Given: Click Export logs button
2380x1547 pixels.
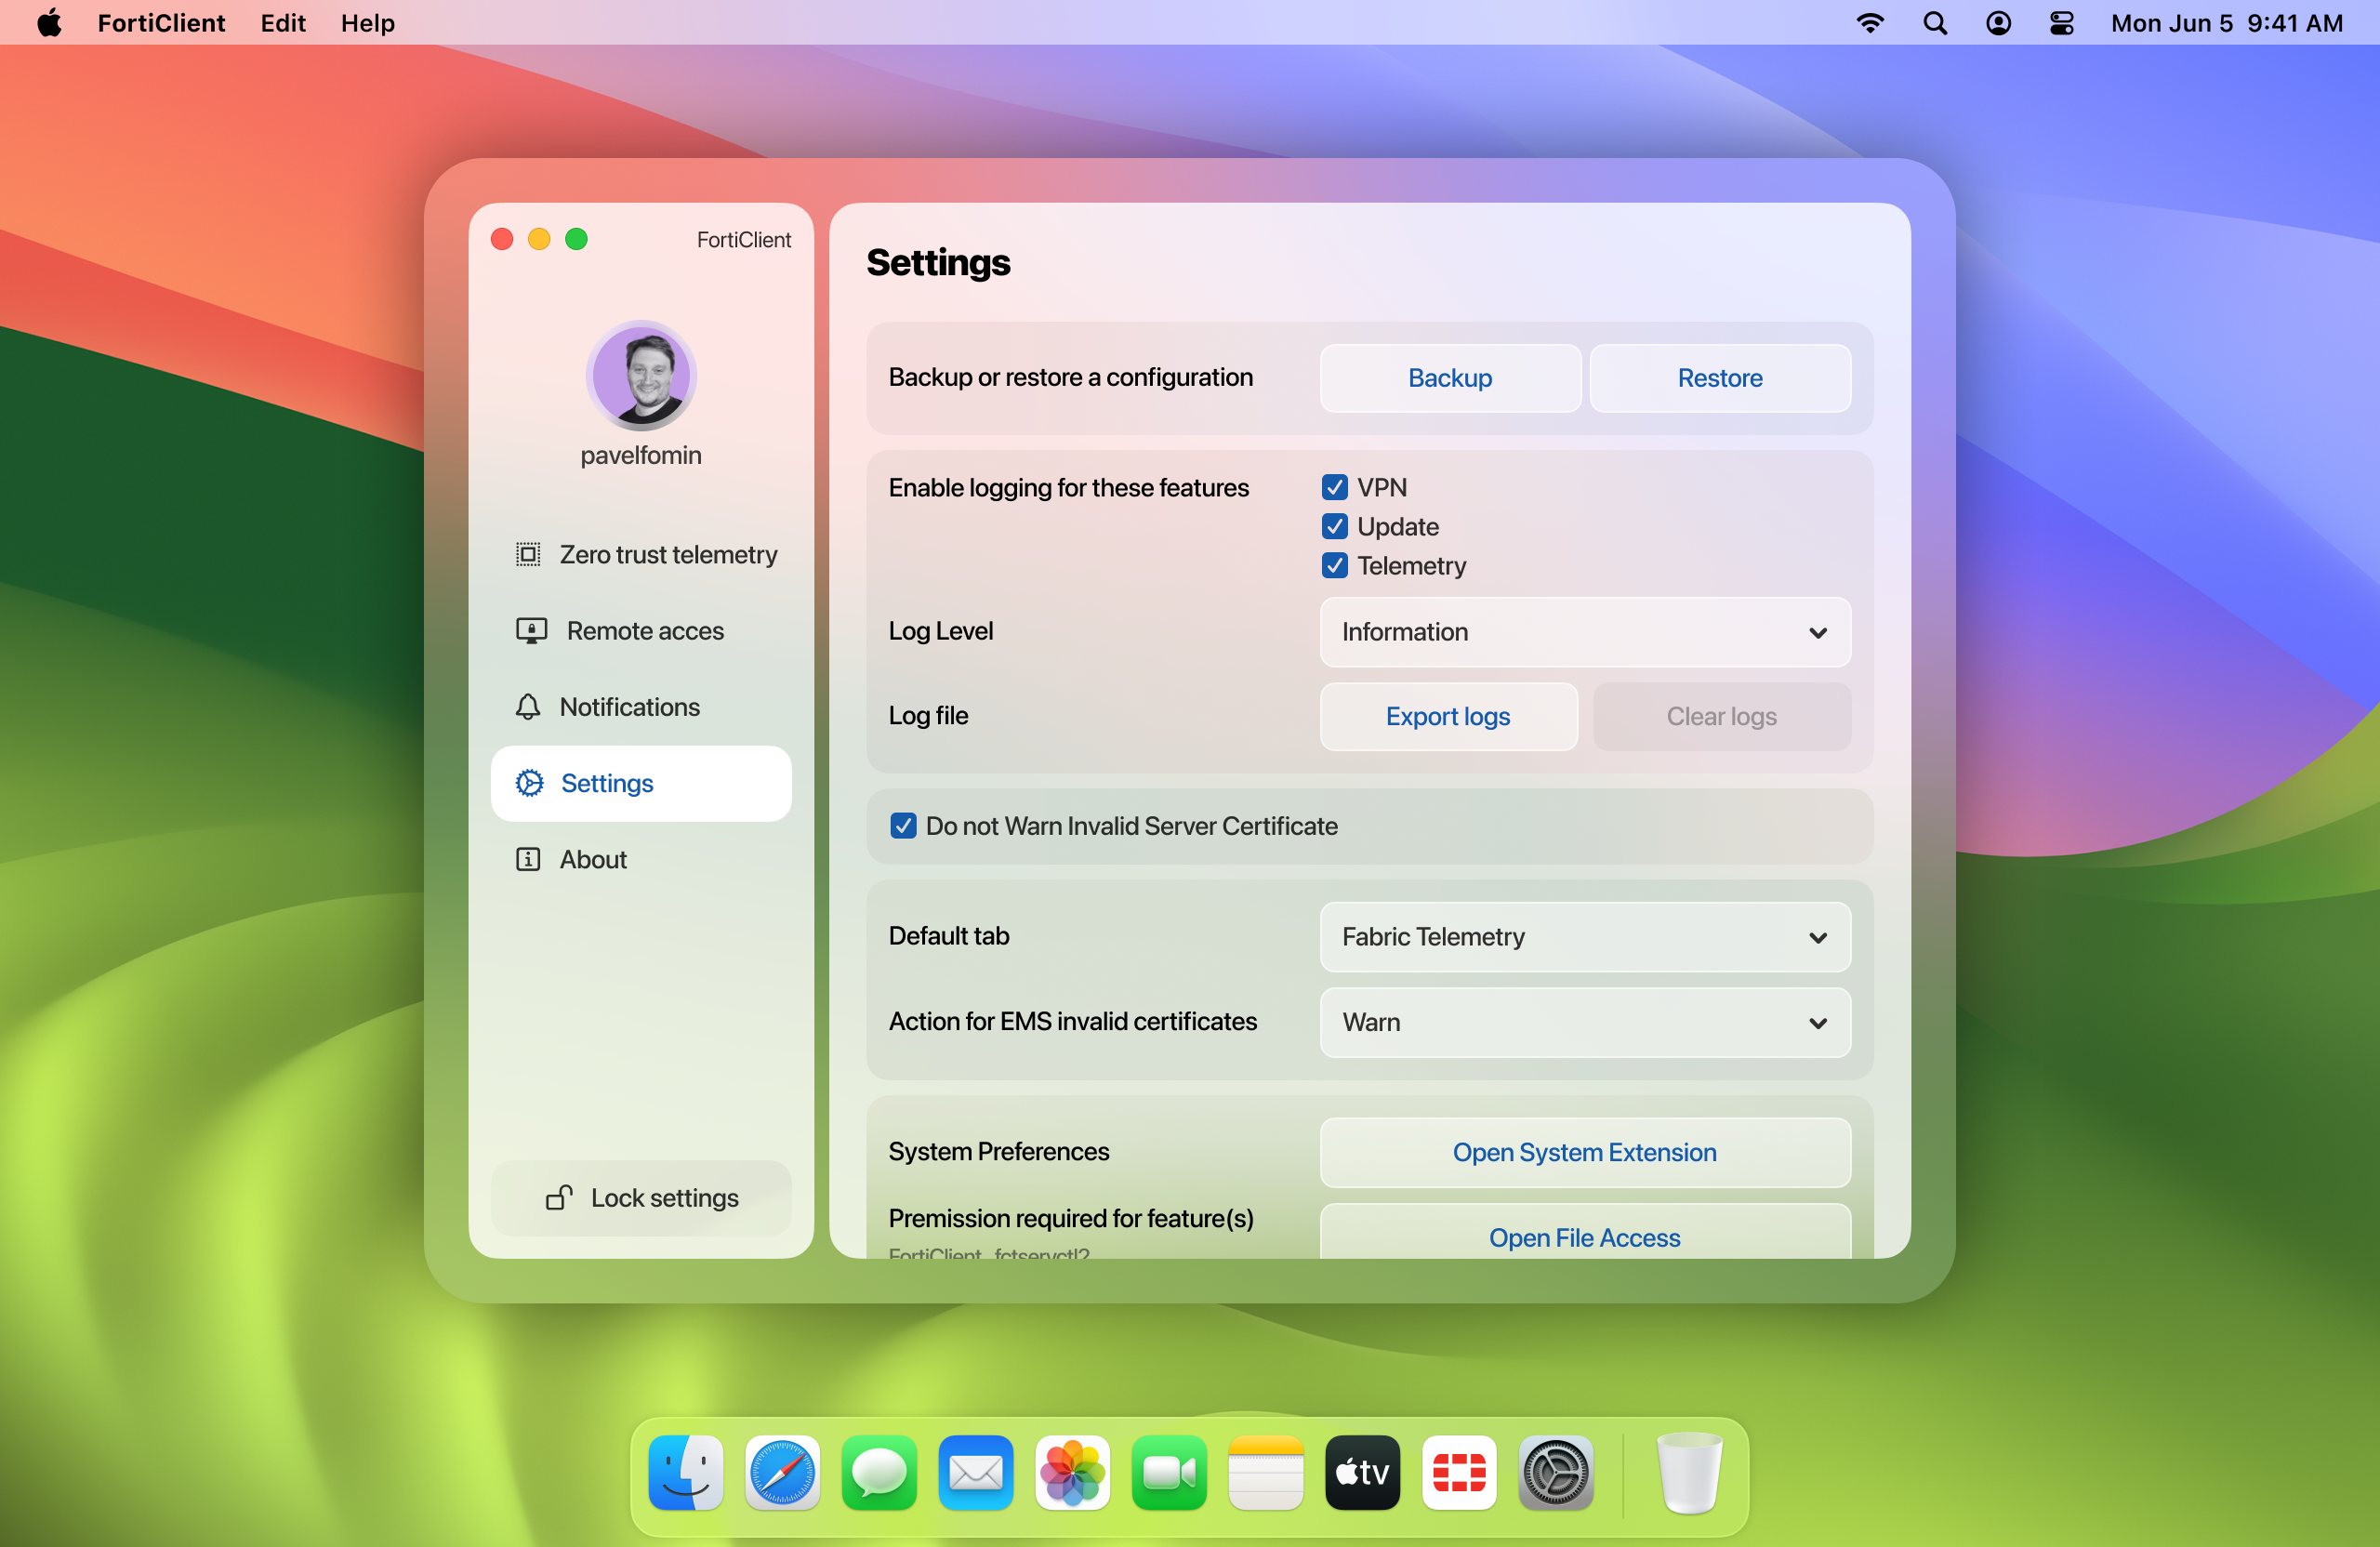Looking at the screenshot, I should point(1447,716).
